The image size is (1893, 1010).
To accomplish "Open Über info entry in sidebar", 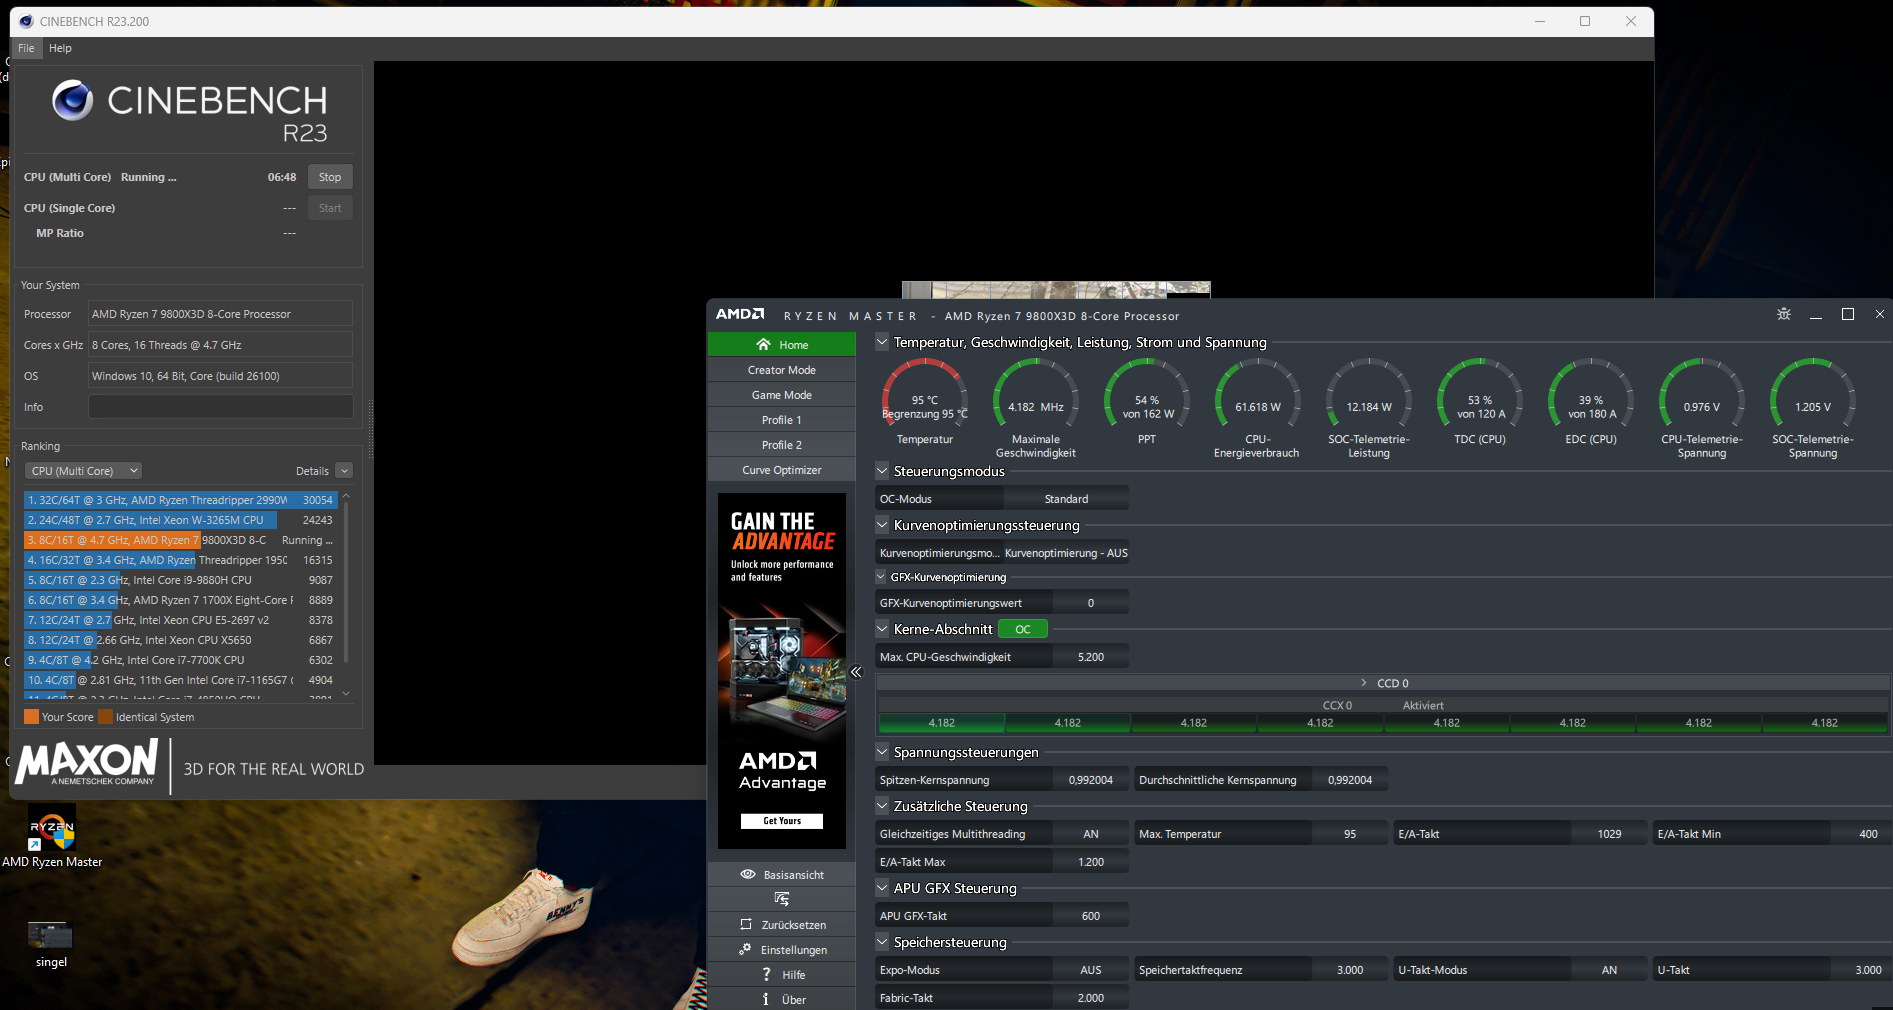I will [781, 999].
